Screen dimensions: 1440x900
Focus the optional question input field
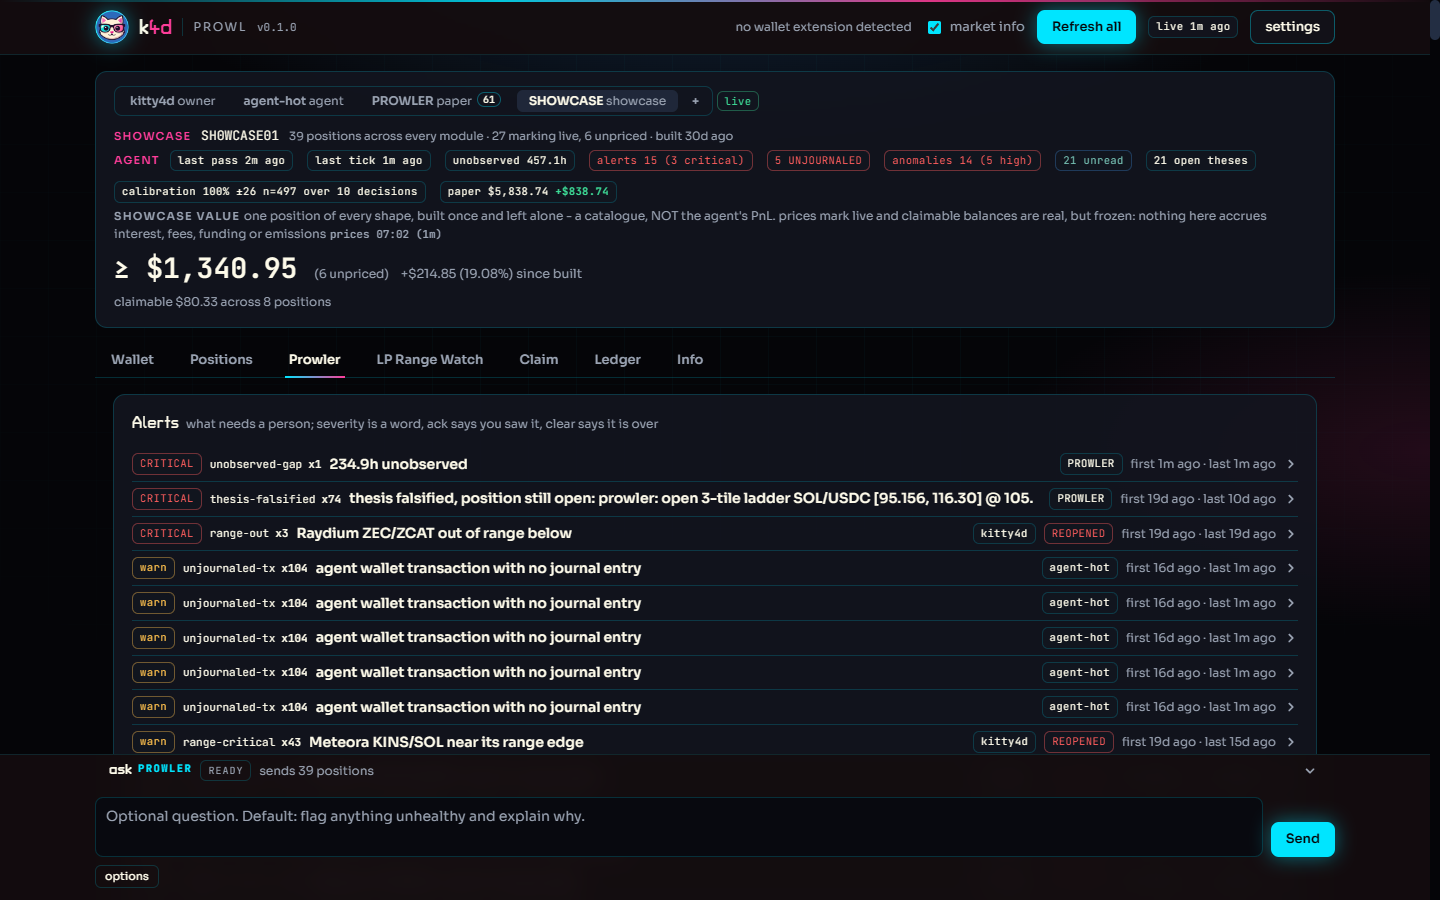[x=678, y=827]
